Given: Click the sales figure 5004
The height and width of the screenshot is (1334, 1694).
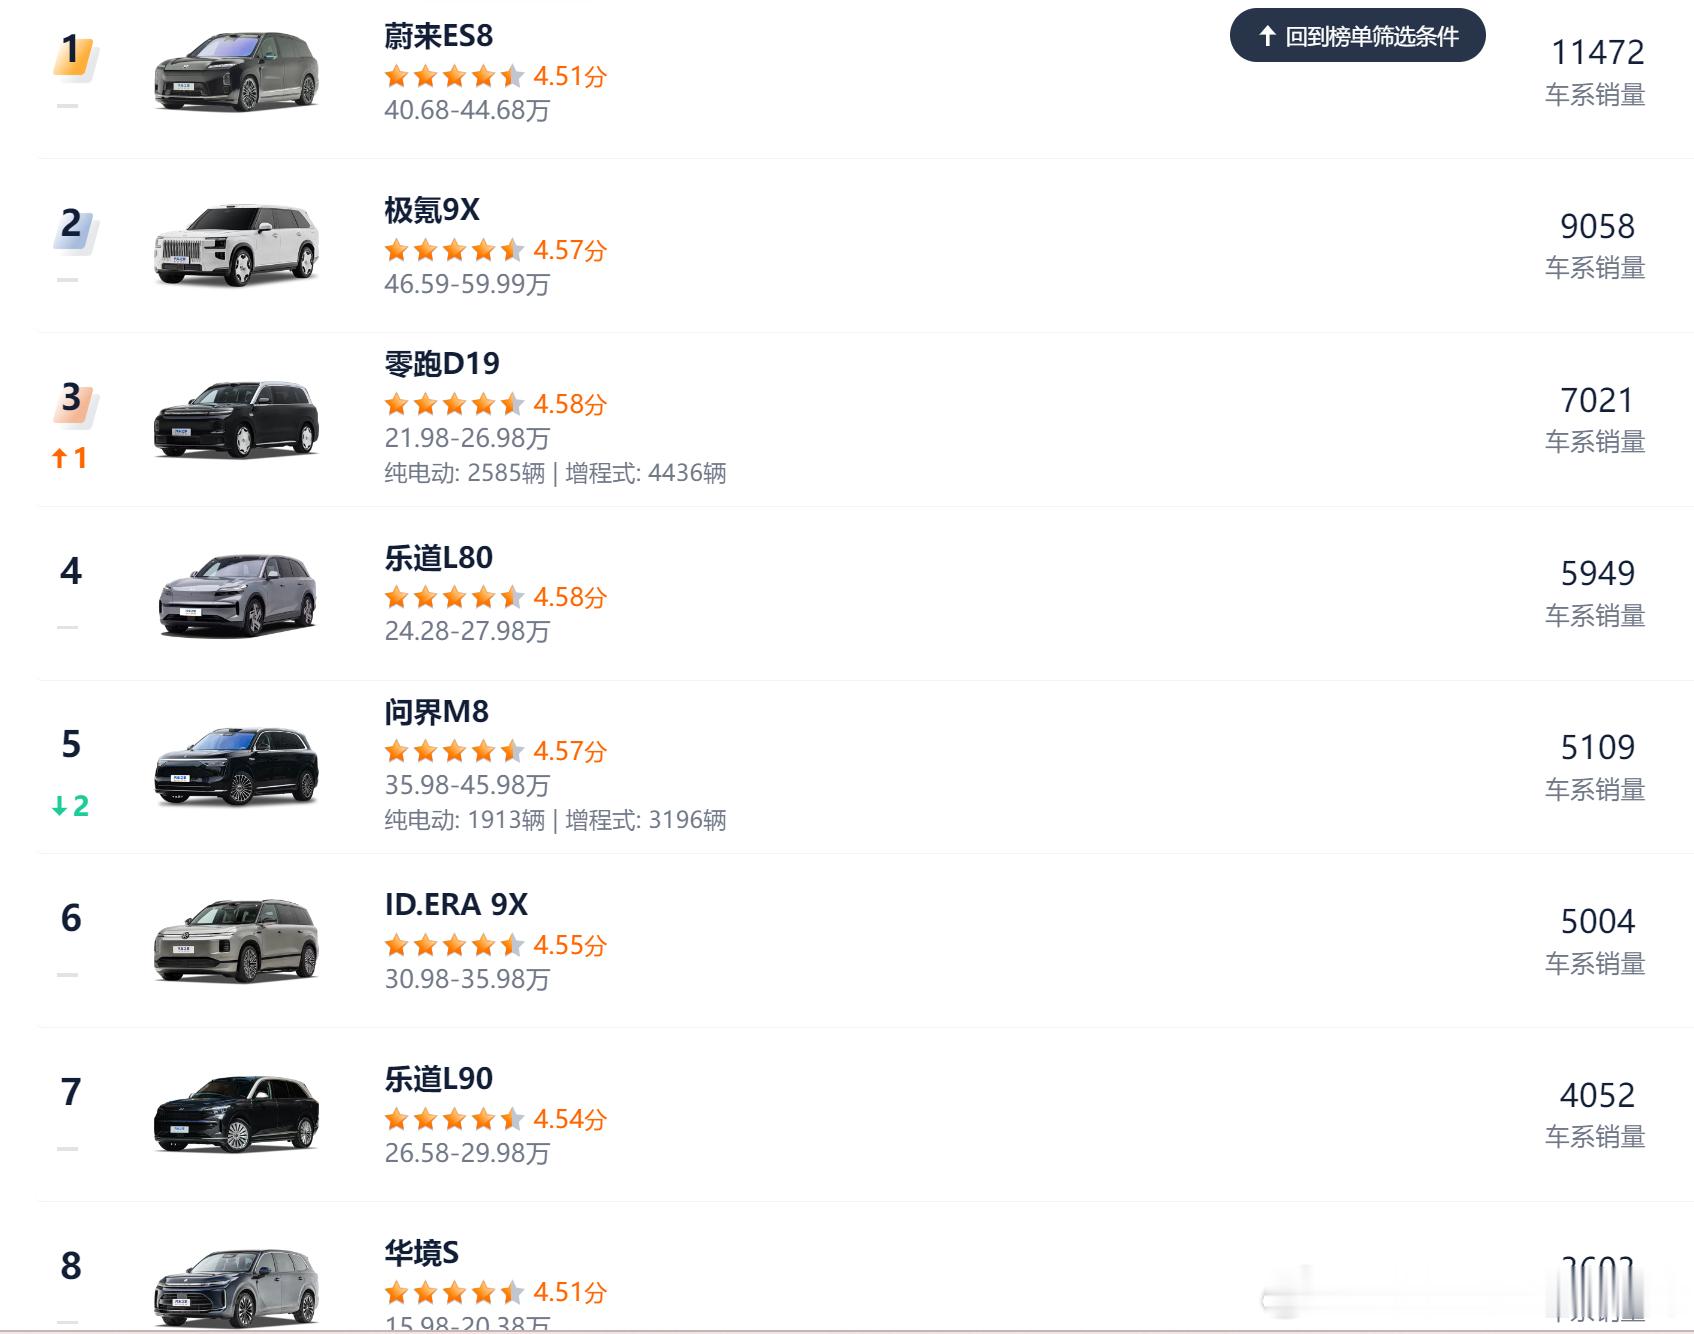Looking at the screenshot, I should coord(1597,921).
